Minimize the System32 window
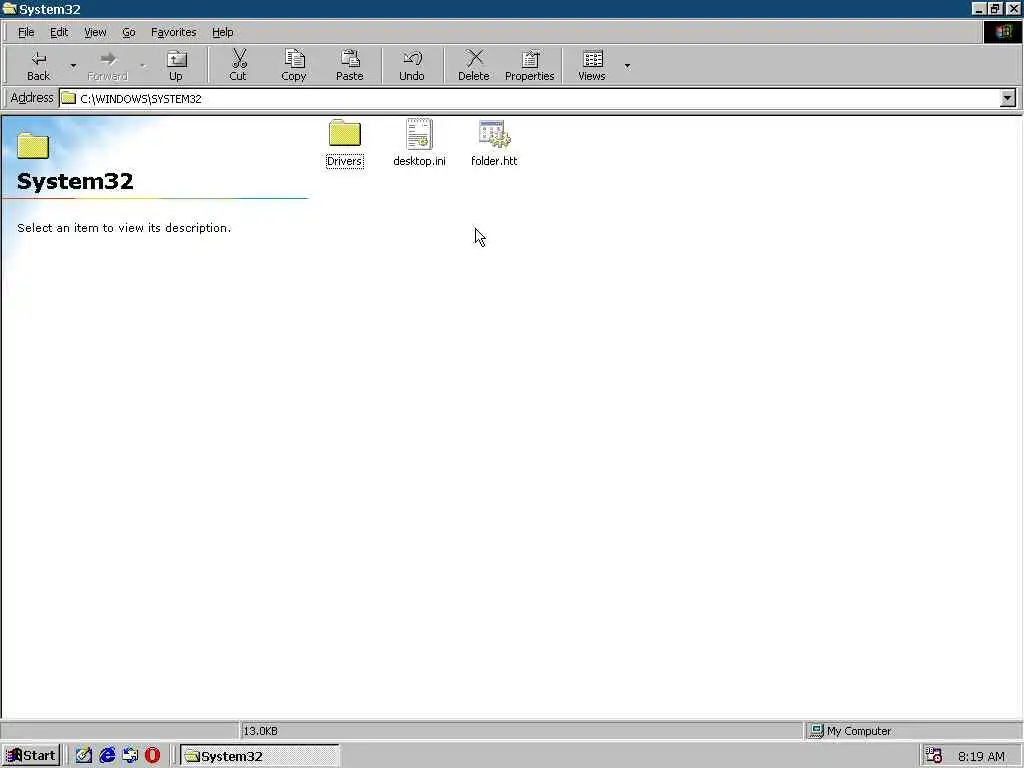The width and height of the screenshot is (1024, 768). coord(978,8)
